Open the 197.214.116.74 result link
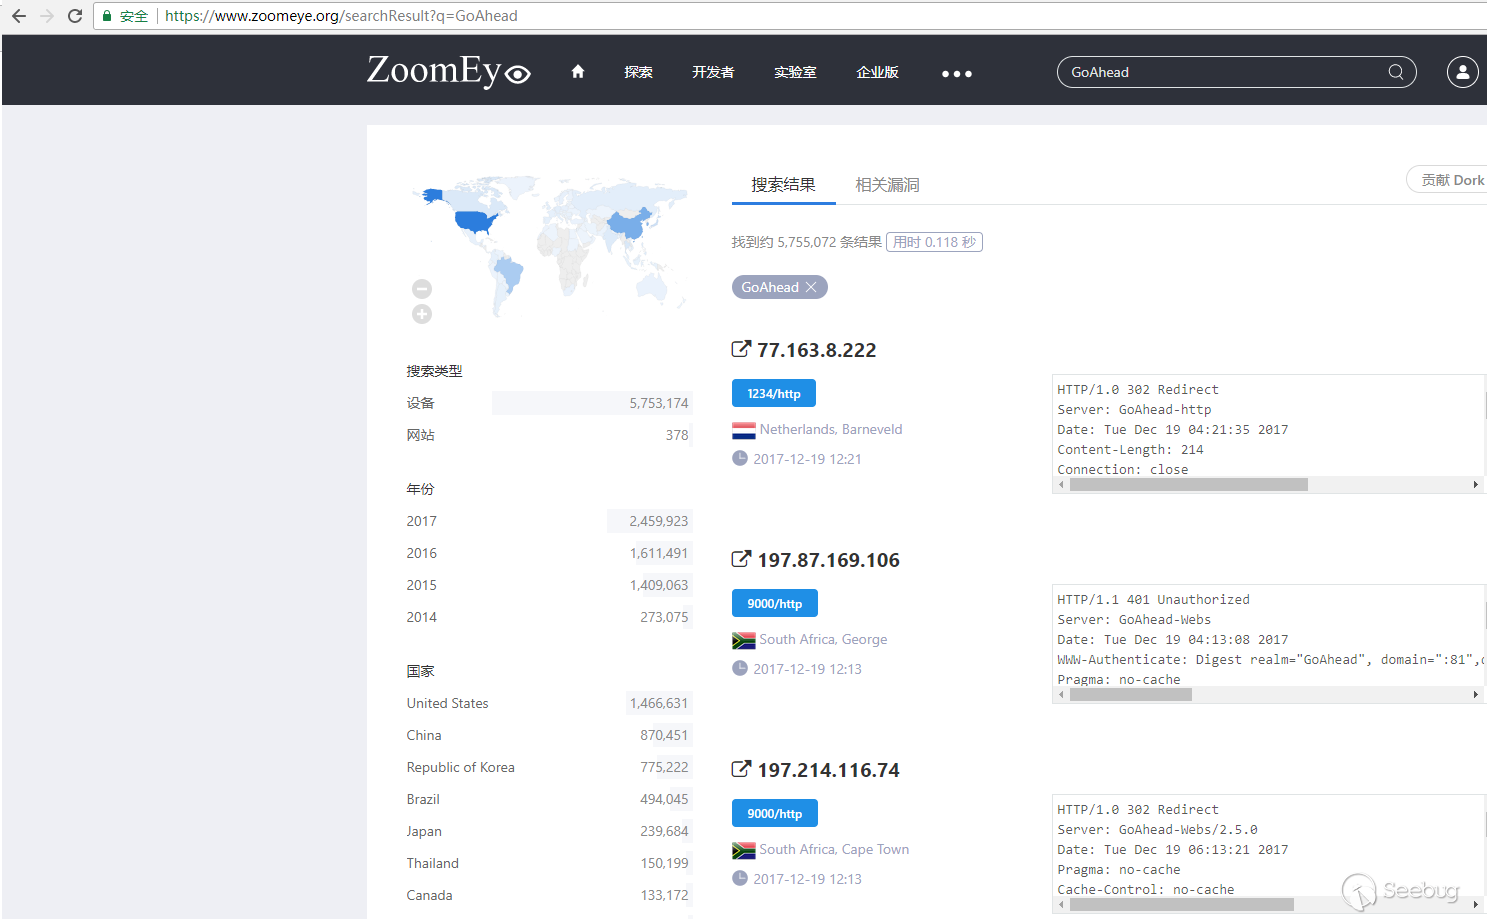 (x=829, y=770)
